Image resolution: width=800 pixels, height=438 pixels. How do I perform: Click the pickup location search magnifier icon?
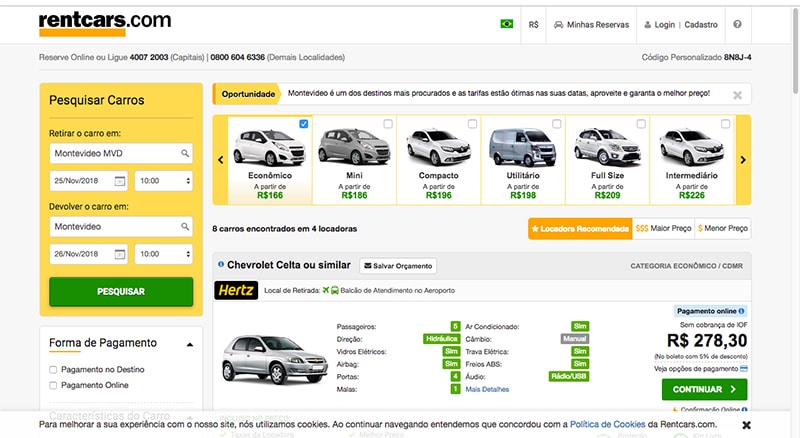click(x=185, y=153)
